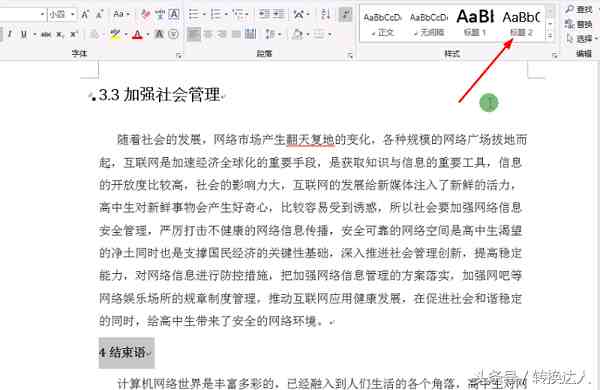Click 查找 (Find) button

579,9
